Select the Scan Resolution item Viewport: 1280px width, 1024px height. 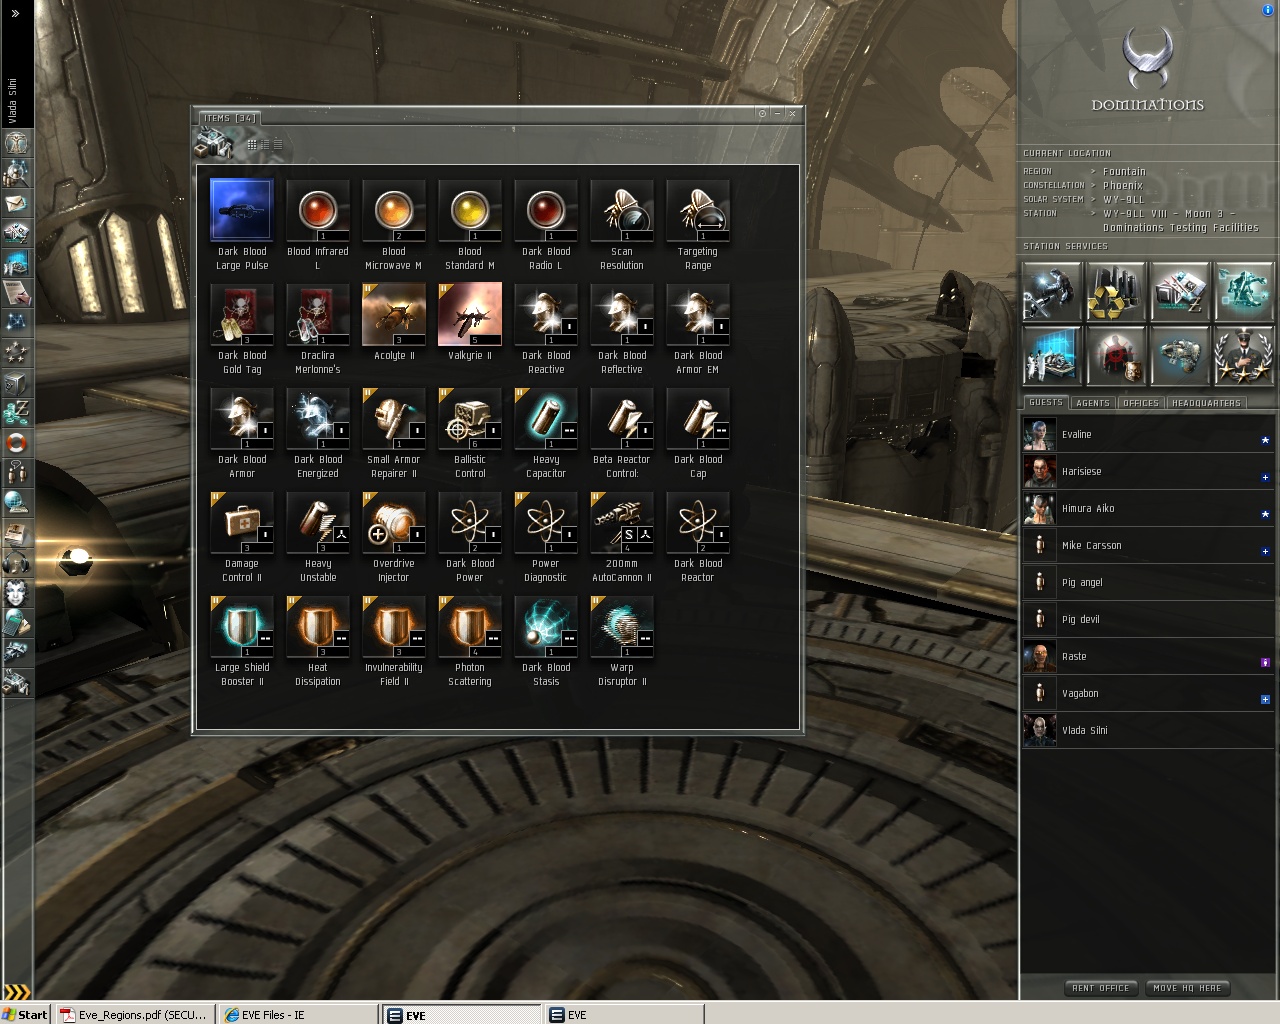pos(622,226)
